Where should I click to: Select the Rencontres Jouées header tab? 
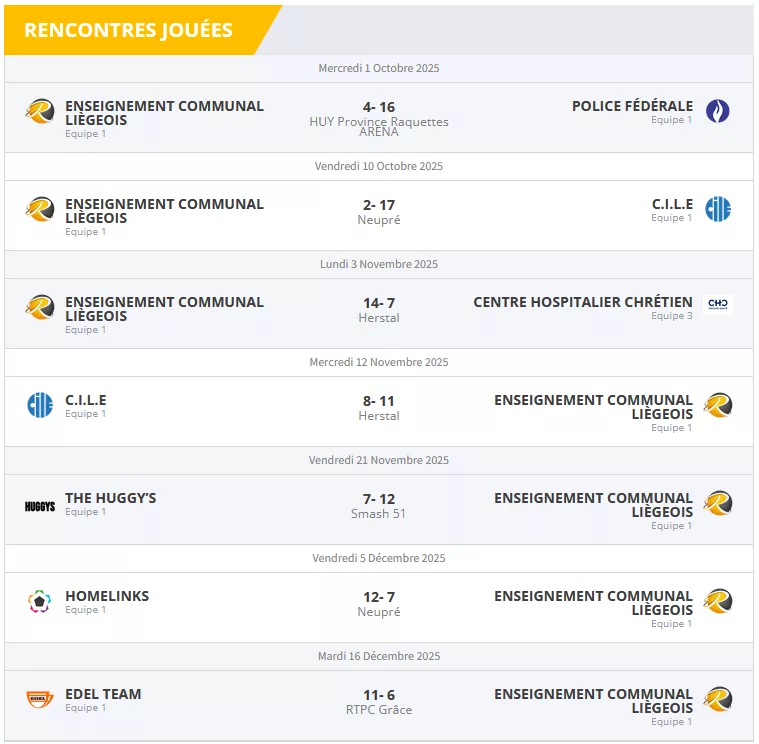click(128, 30)
